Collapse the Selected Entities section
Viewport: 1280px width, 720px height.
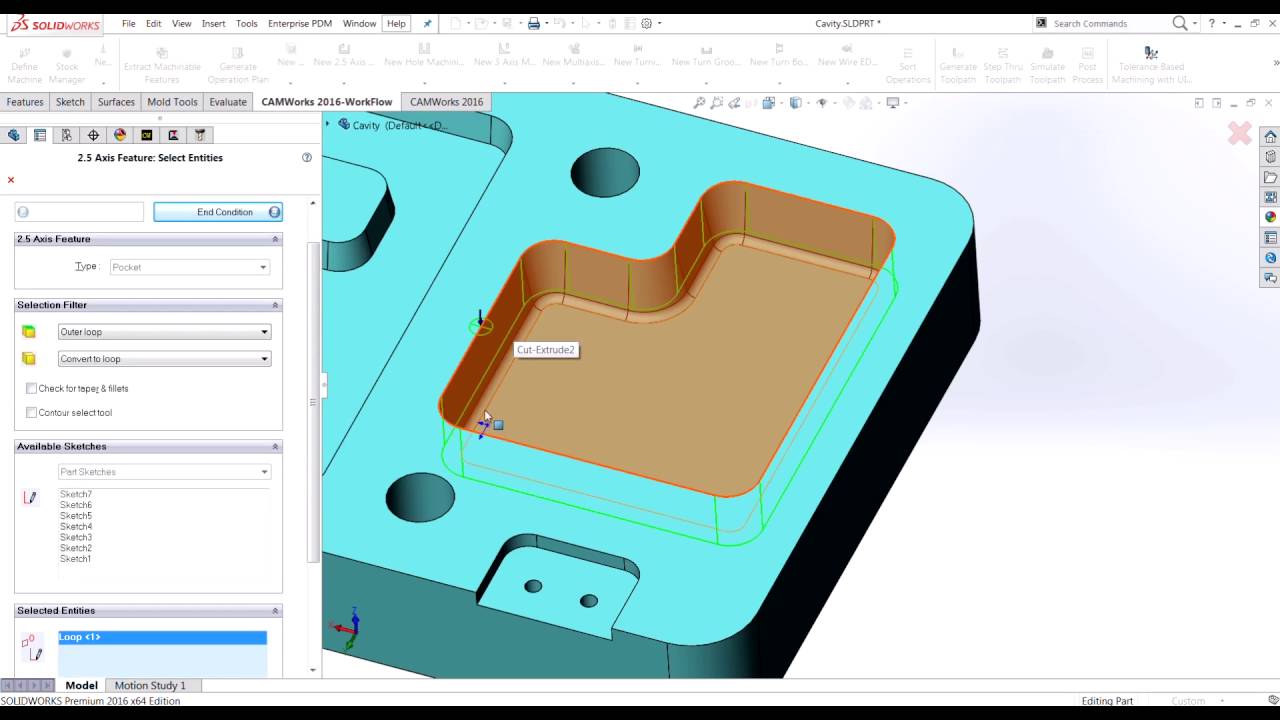click(275, 611)
